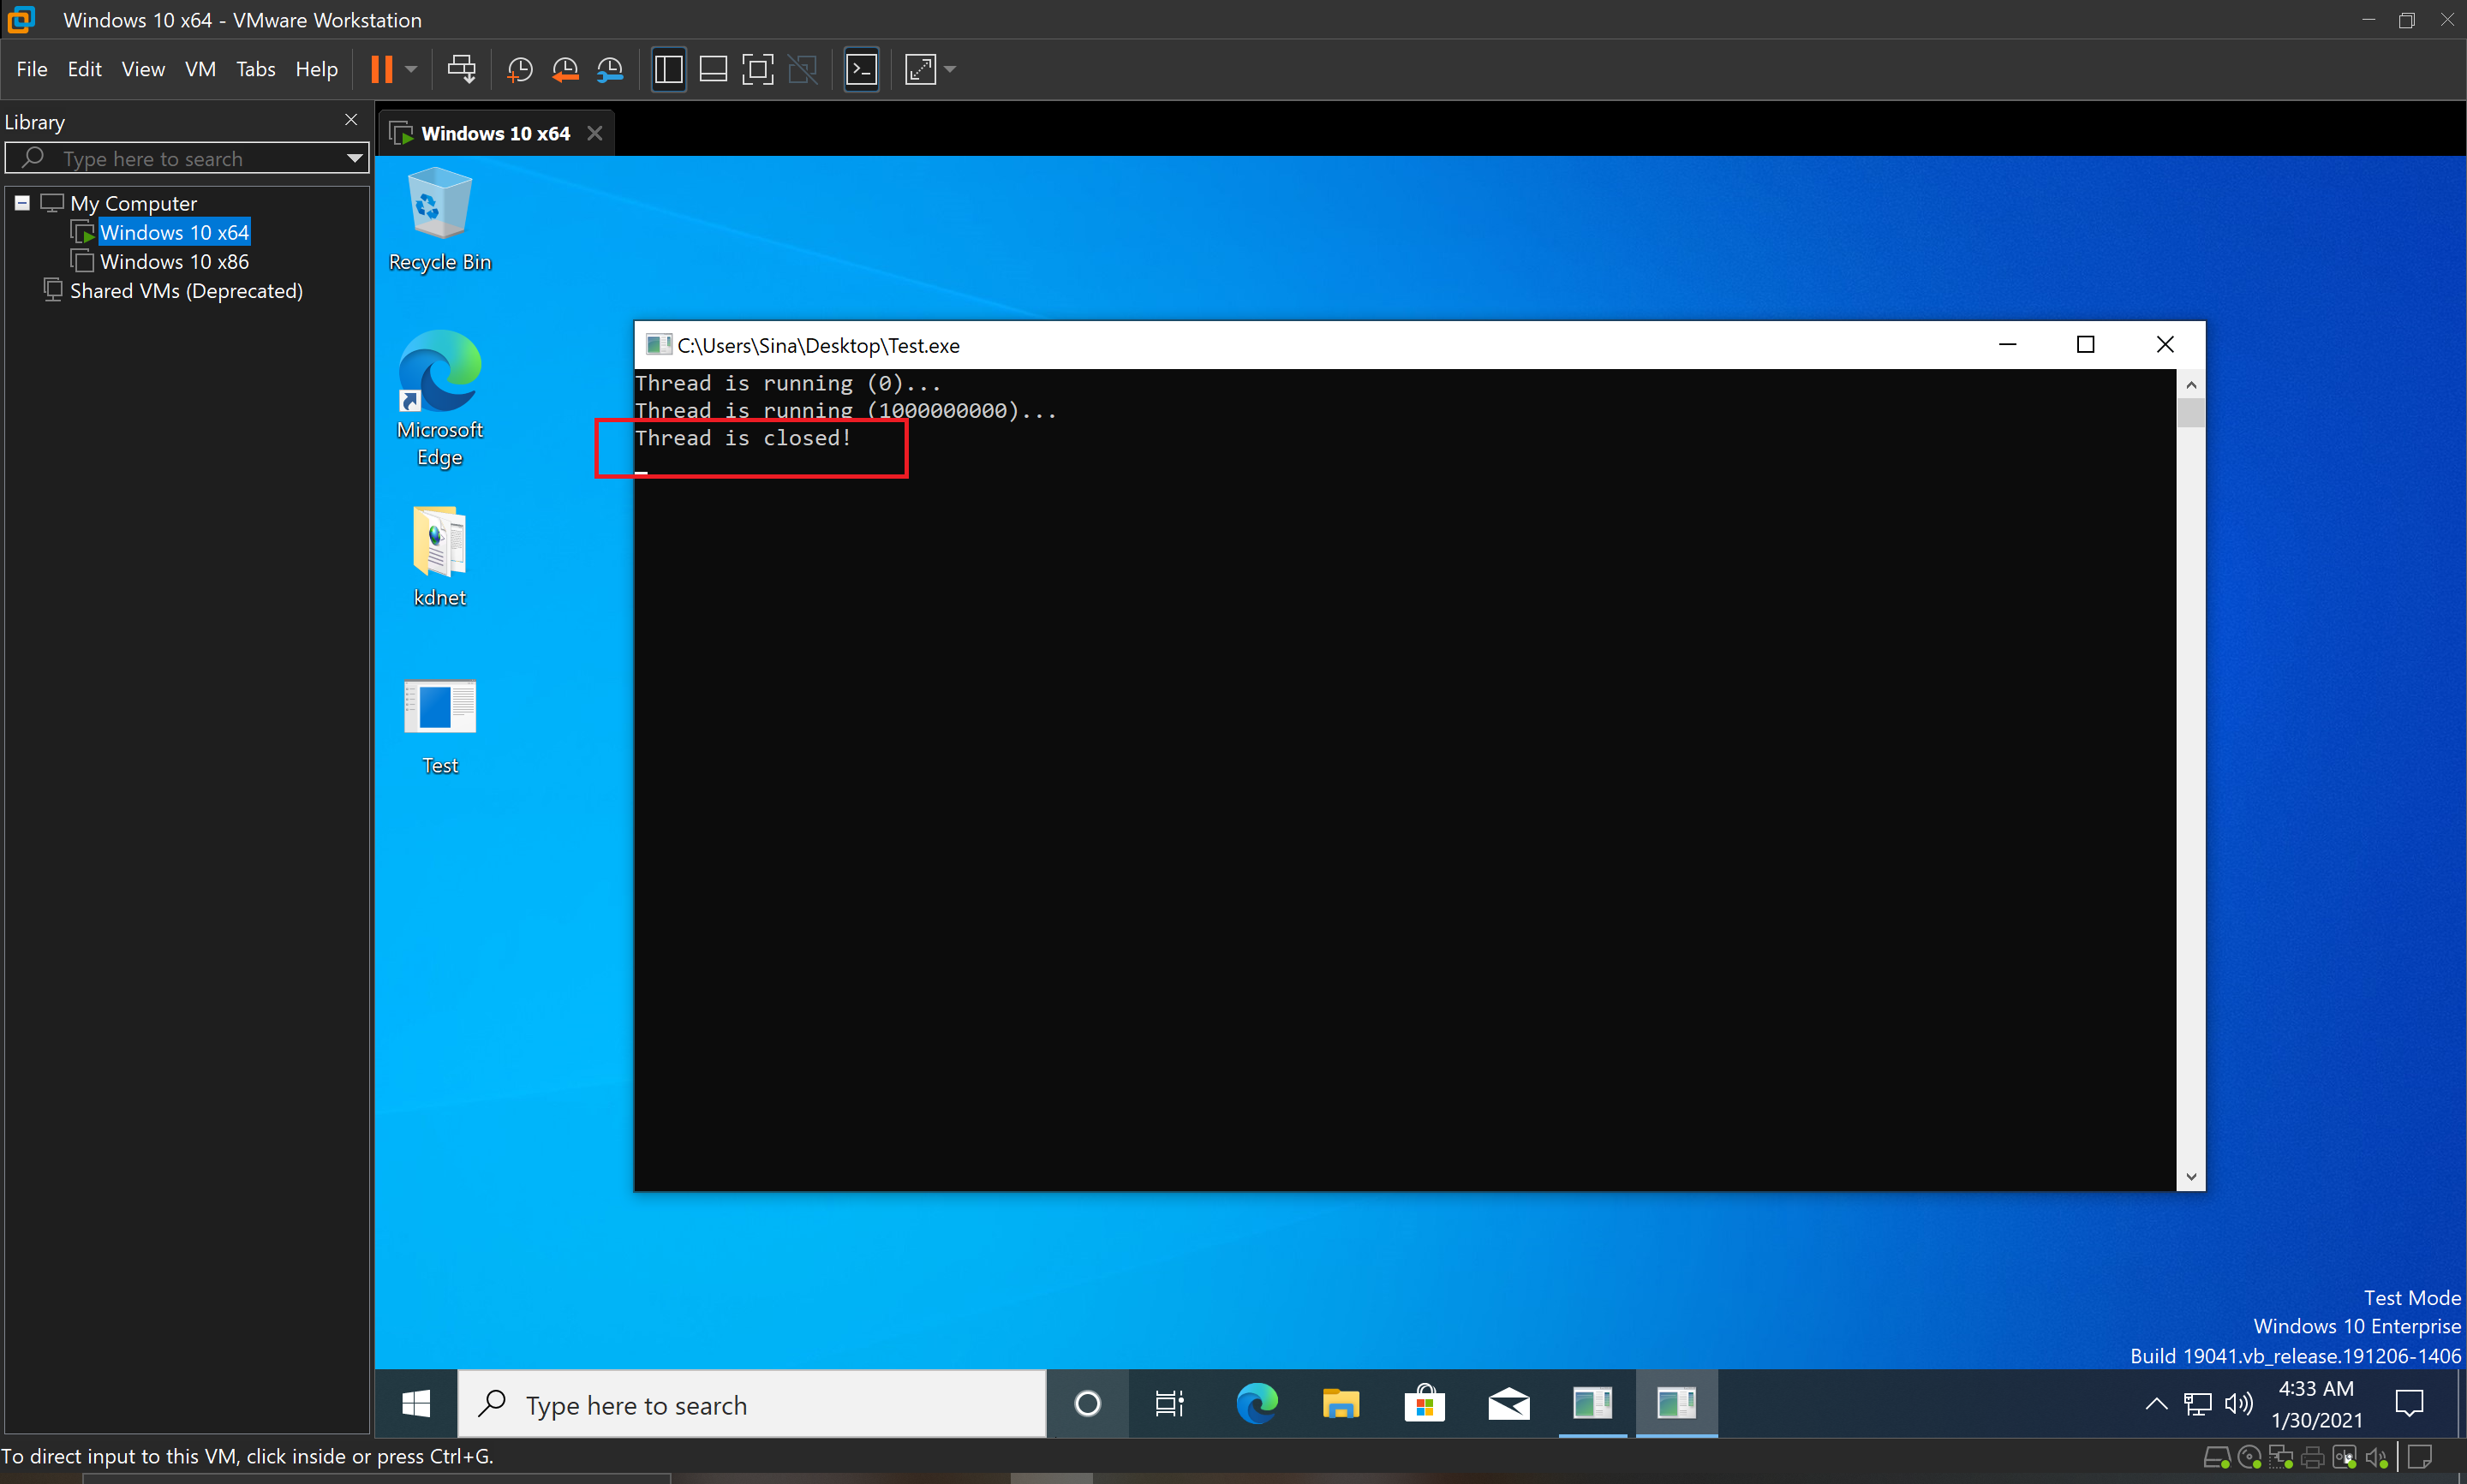Toggle the thumbnail bar view
This screenshot has height=1484, width=2467.
713,69
